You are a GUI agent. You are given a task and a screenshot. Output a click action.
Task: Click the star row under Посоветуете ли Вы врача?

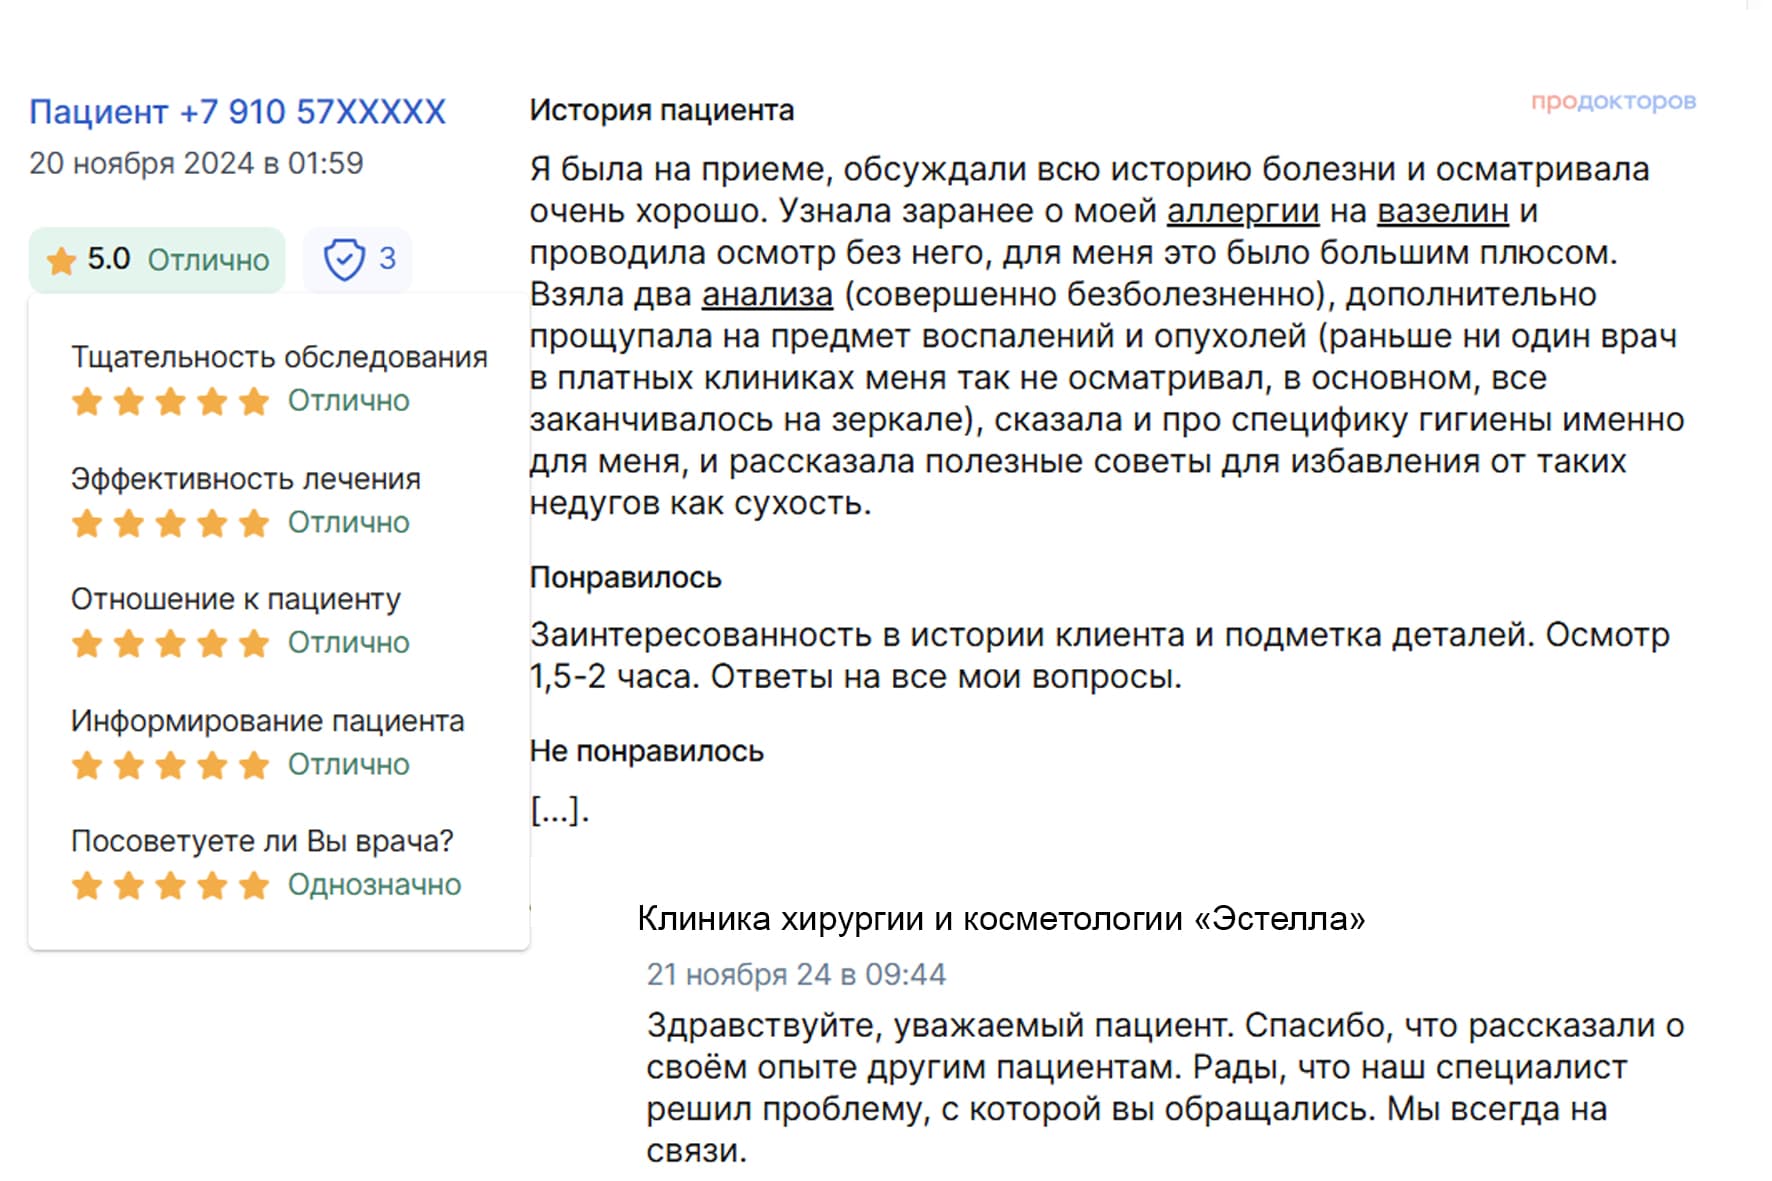click(171, 885)
